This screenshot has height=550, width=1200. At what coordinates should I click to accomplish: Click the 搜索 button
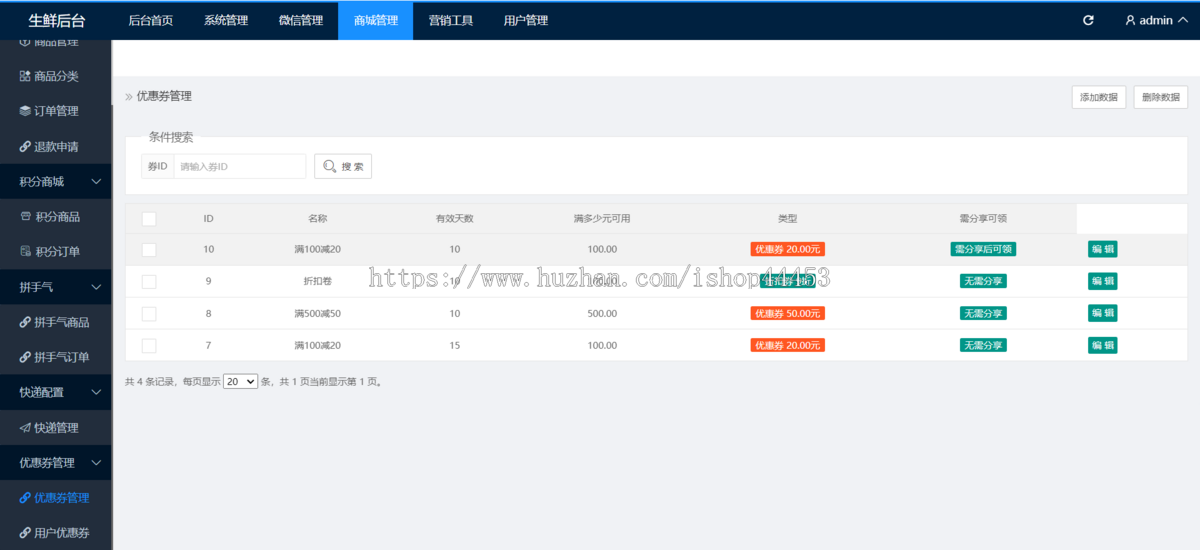pos(343,166)
